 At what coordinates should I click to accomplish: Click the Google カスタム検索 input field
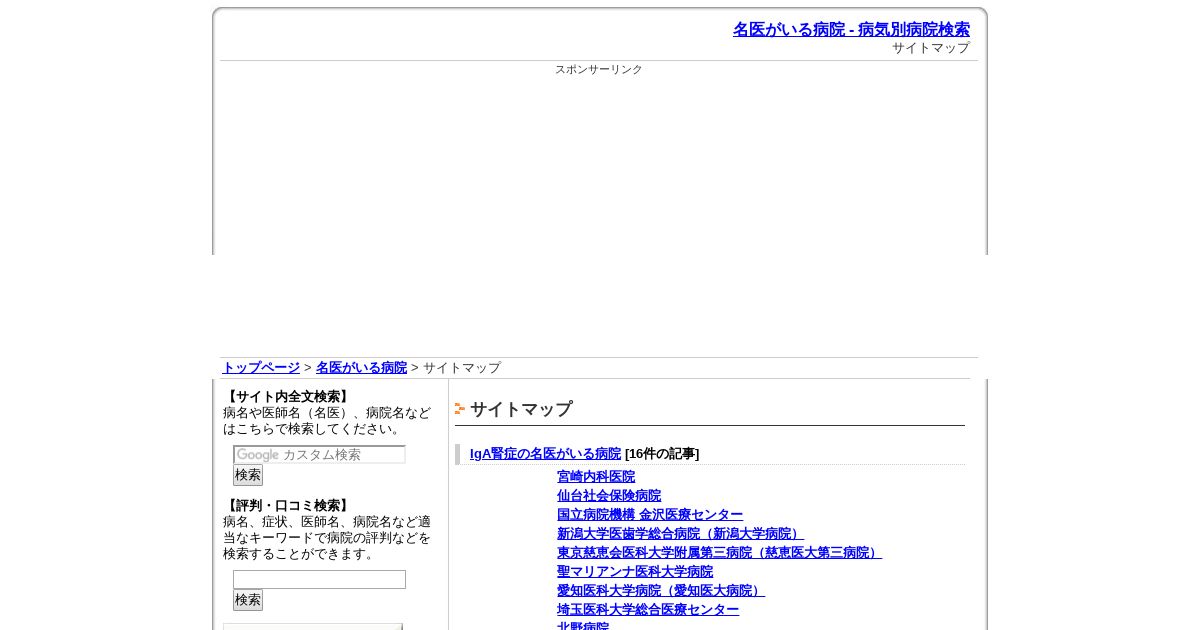tap(319, 455)
